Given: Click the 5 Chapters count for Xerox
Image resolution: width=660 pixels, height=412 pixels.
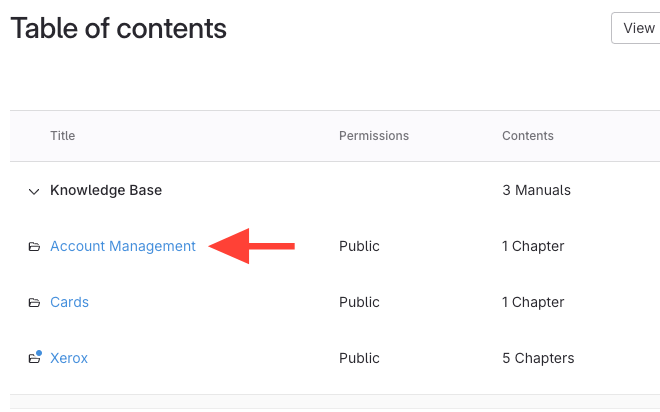Looking at the screenshot, I should tap(538, 358).
